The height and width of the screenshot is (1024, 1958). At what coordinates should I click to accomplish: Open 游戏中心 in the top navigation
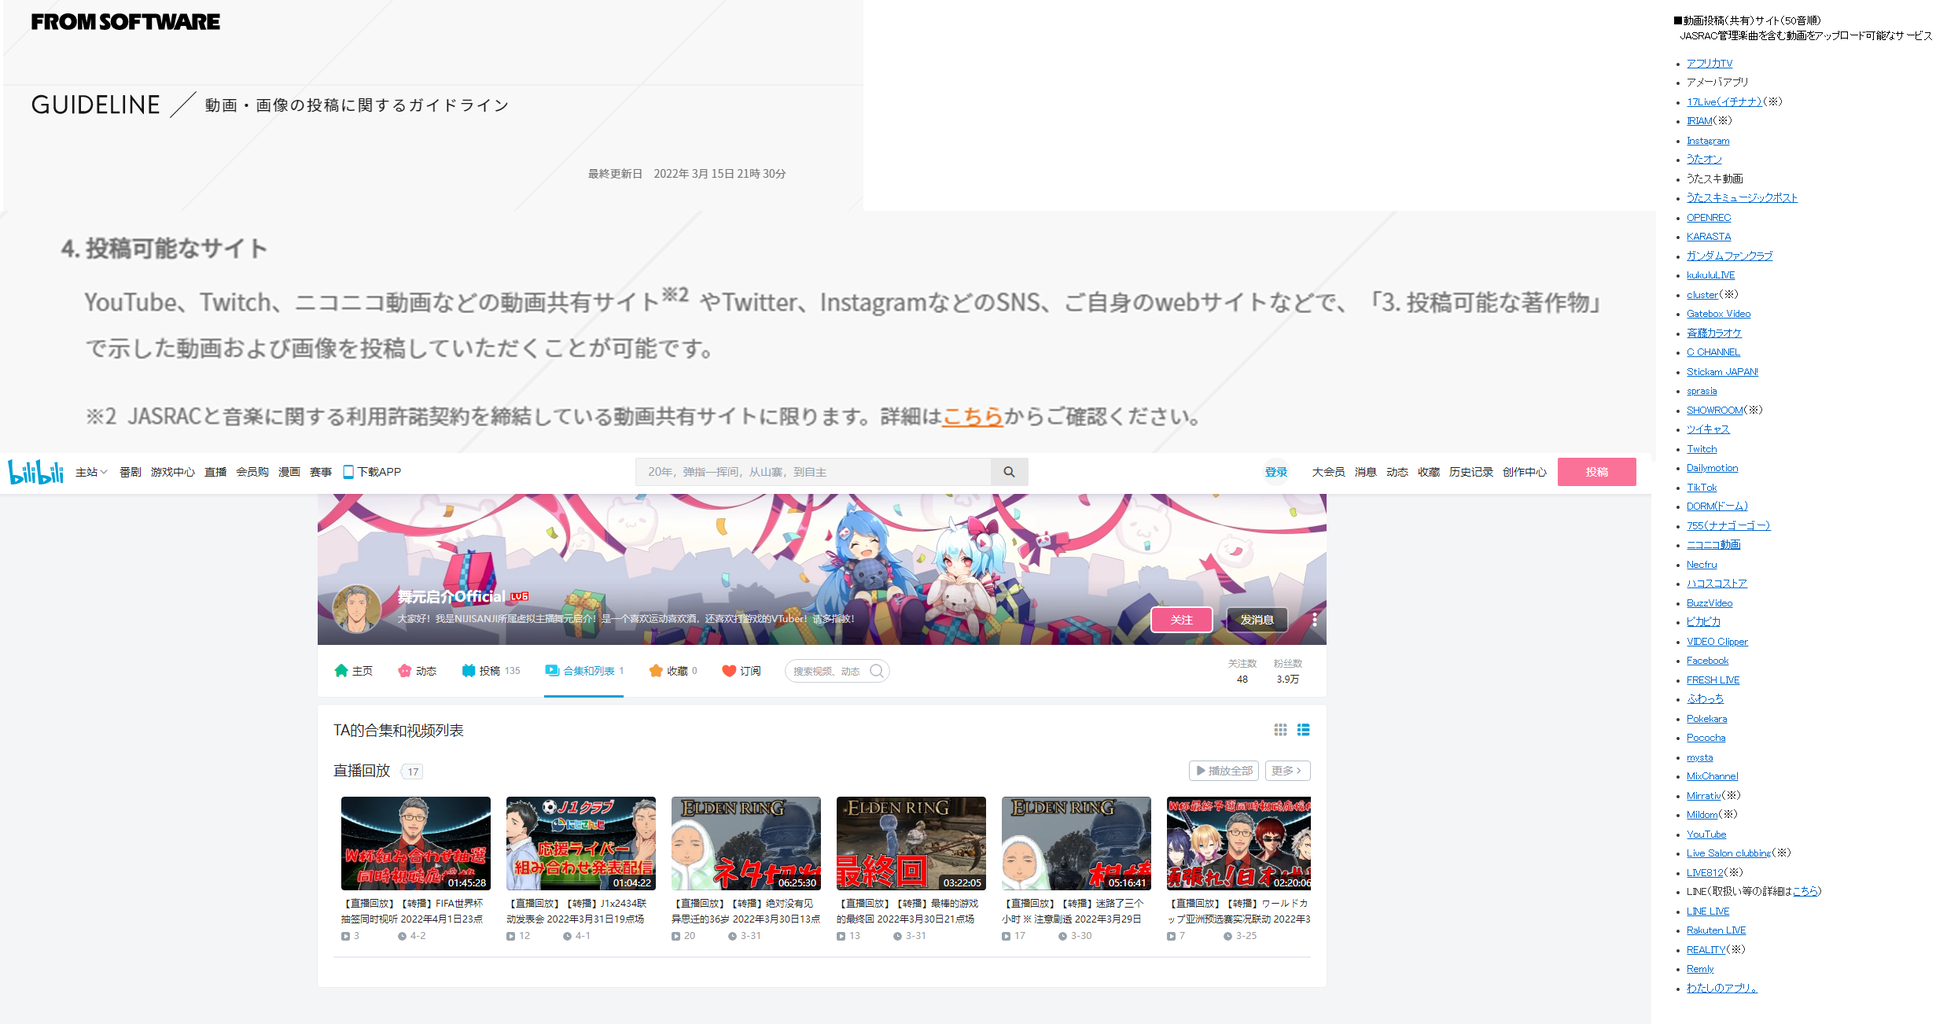click(173, 472)
